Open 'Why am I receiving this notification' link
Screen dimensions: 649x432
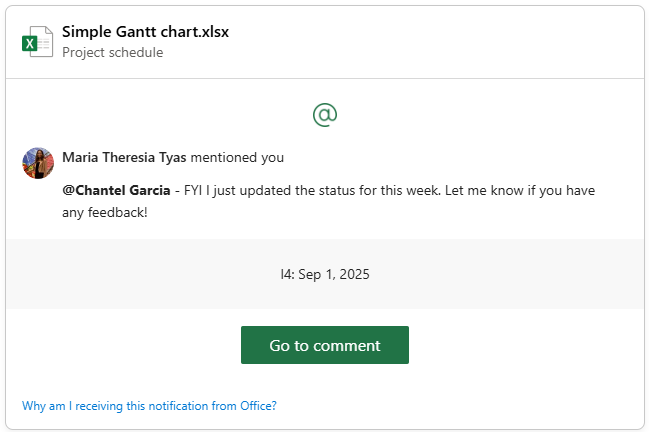(x=149, y=406)
